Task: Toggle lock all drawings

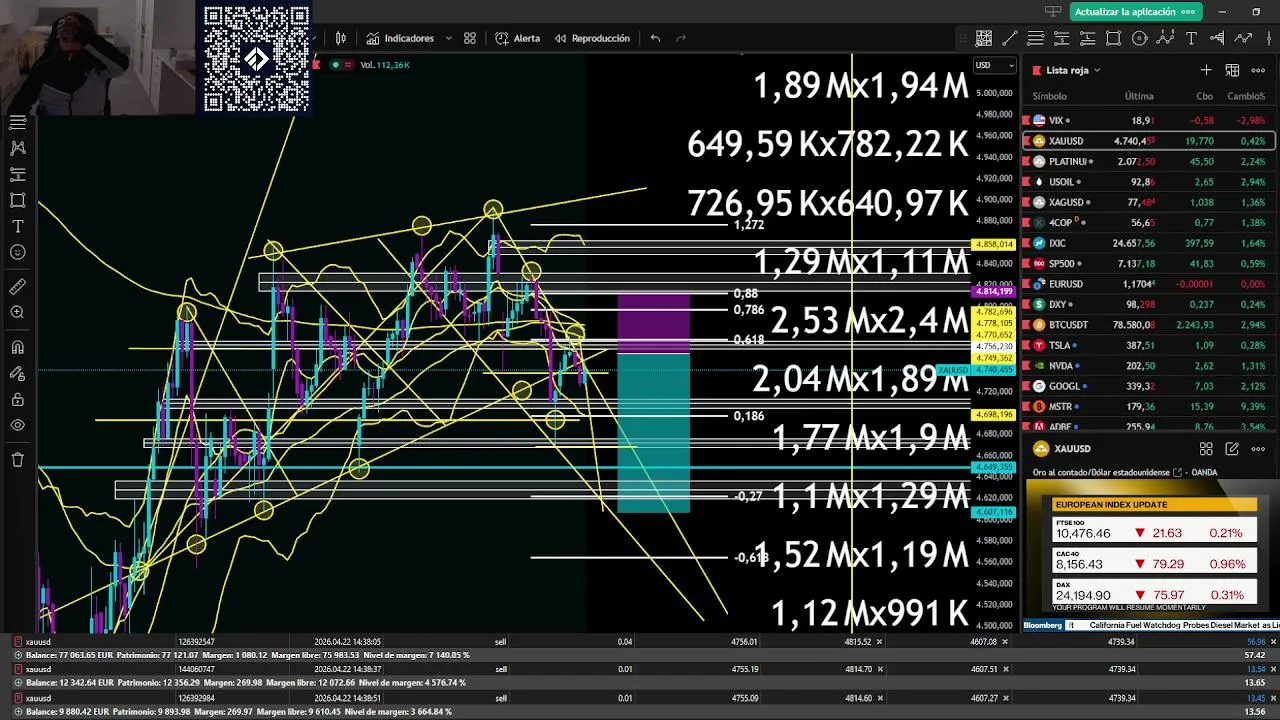Action: [17, 399]
